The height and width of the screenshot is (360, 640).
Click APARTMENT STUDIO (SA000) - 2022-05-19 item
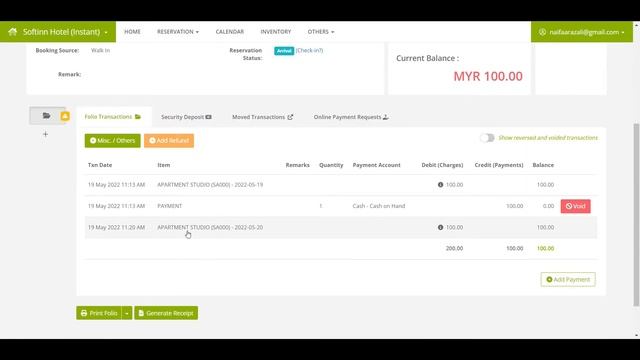[x=210, y=184]
